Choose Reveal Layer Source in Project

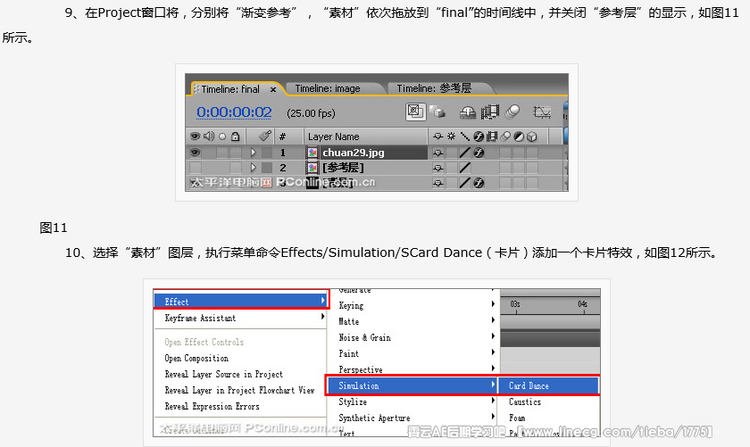223,374
